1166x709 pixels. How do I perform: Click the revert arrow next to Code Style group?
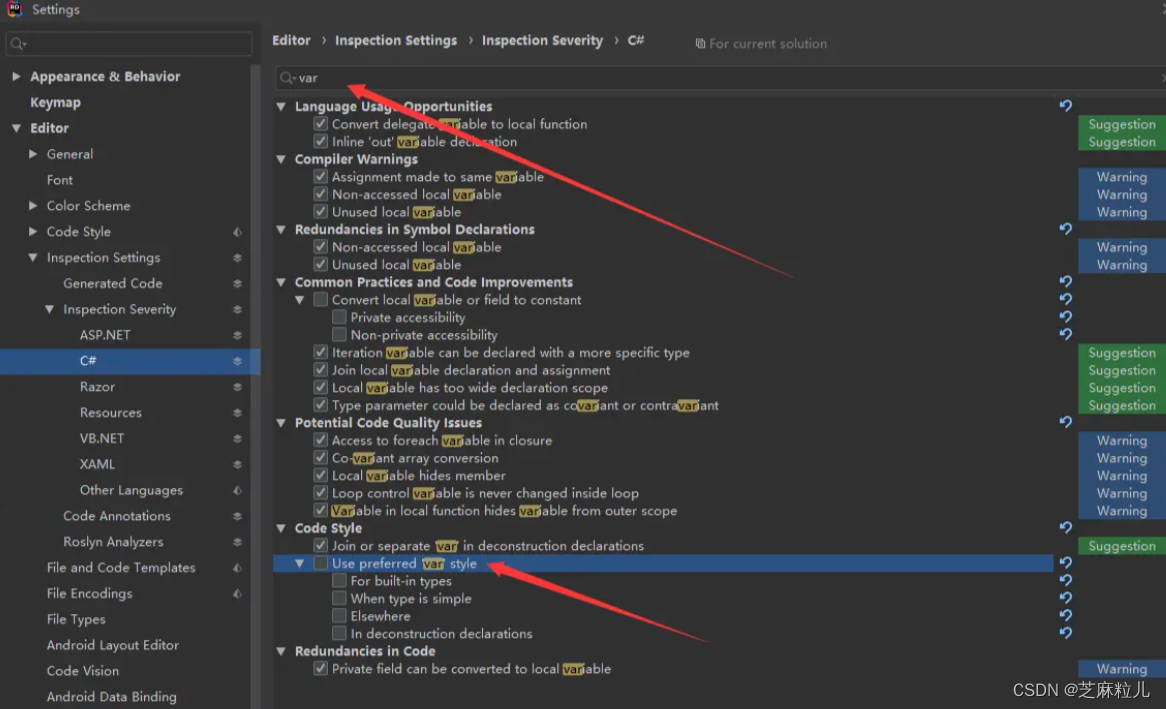[1065, 528]
